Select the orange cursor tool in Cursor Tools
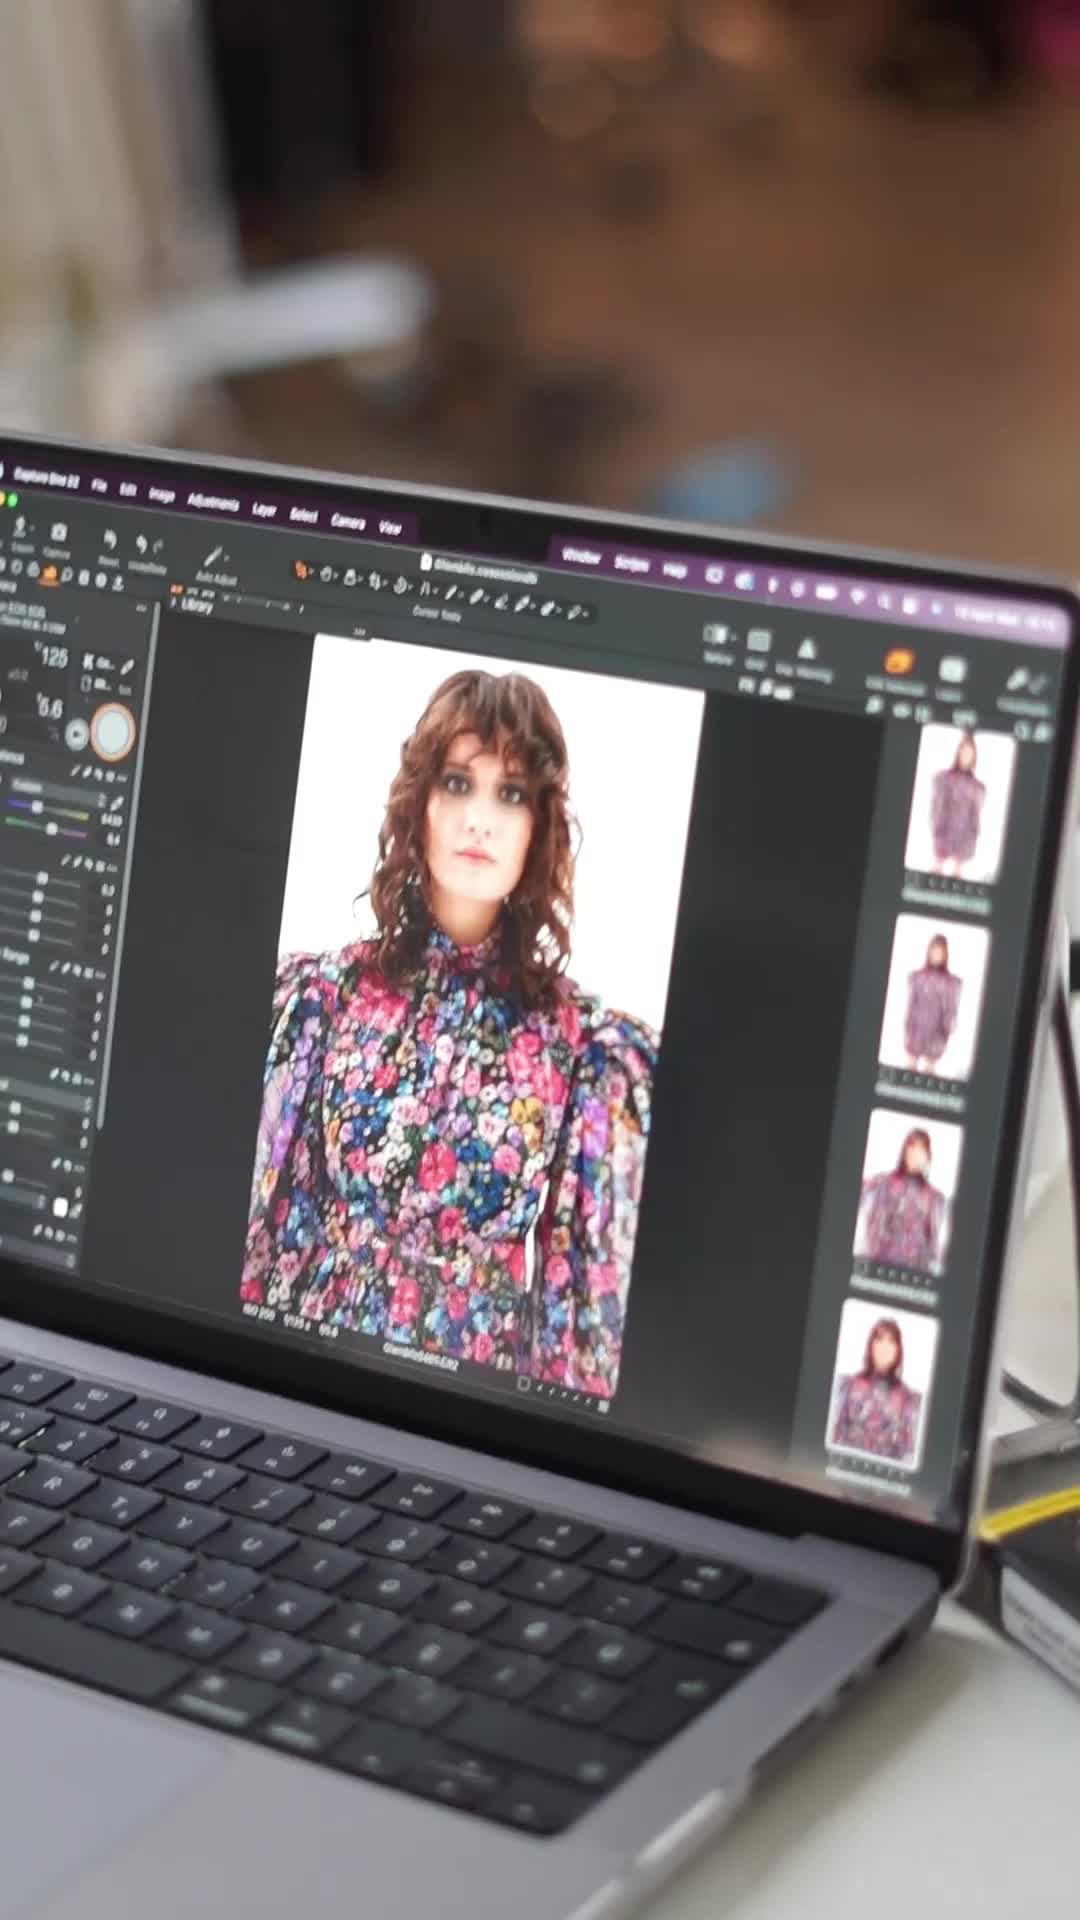 [x=301, y=570]
